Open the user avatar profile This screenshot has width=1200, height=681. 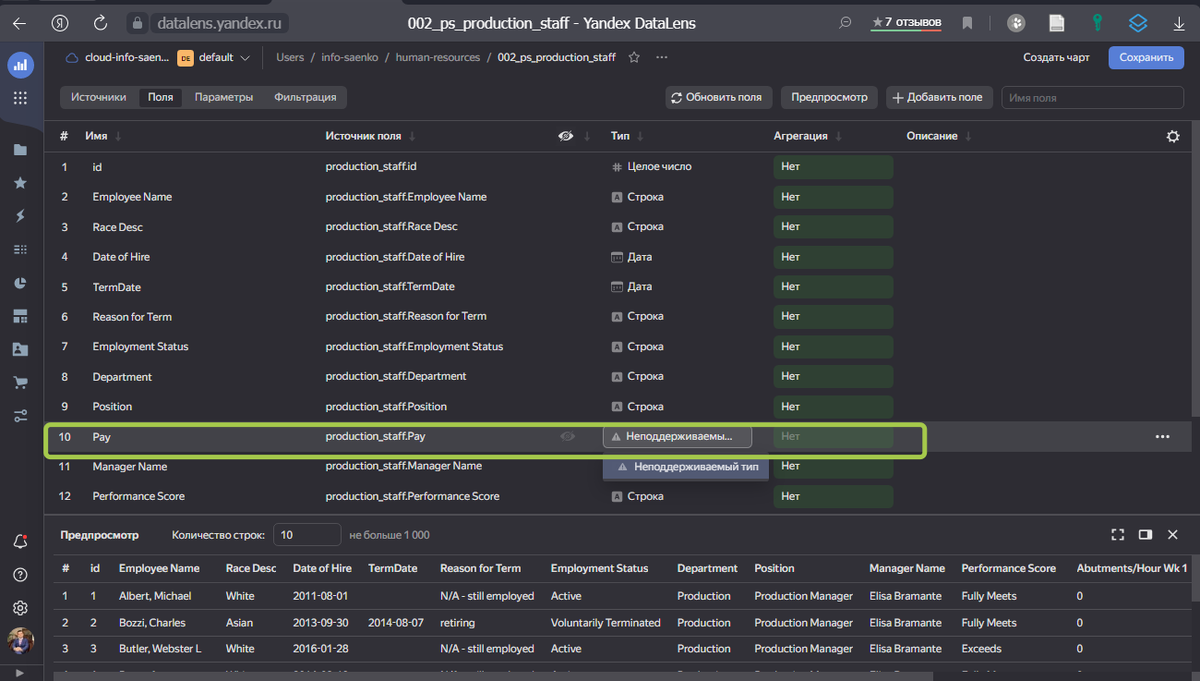(20, 640)
